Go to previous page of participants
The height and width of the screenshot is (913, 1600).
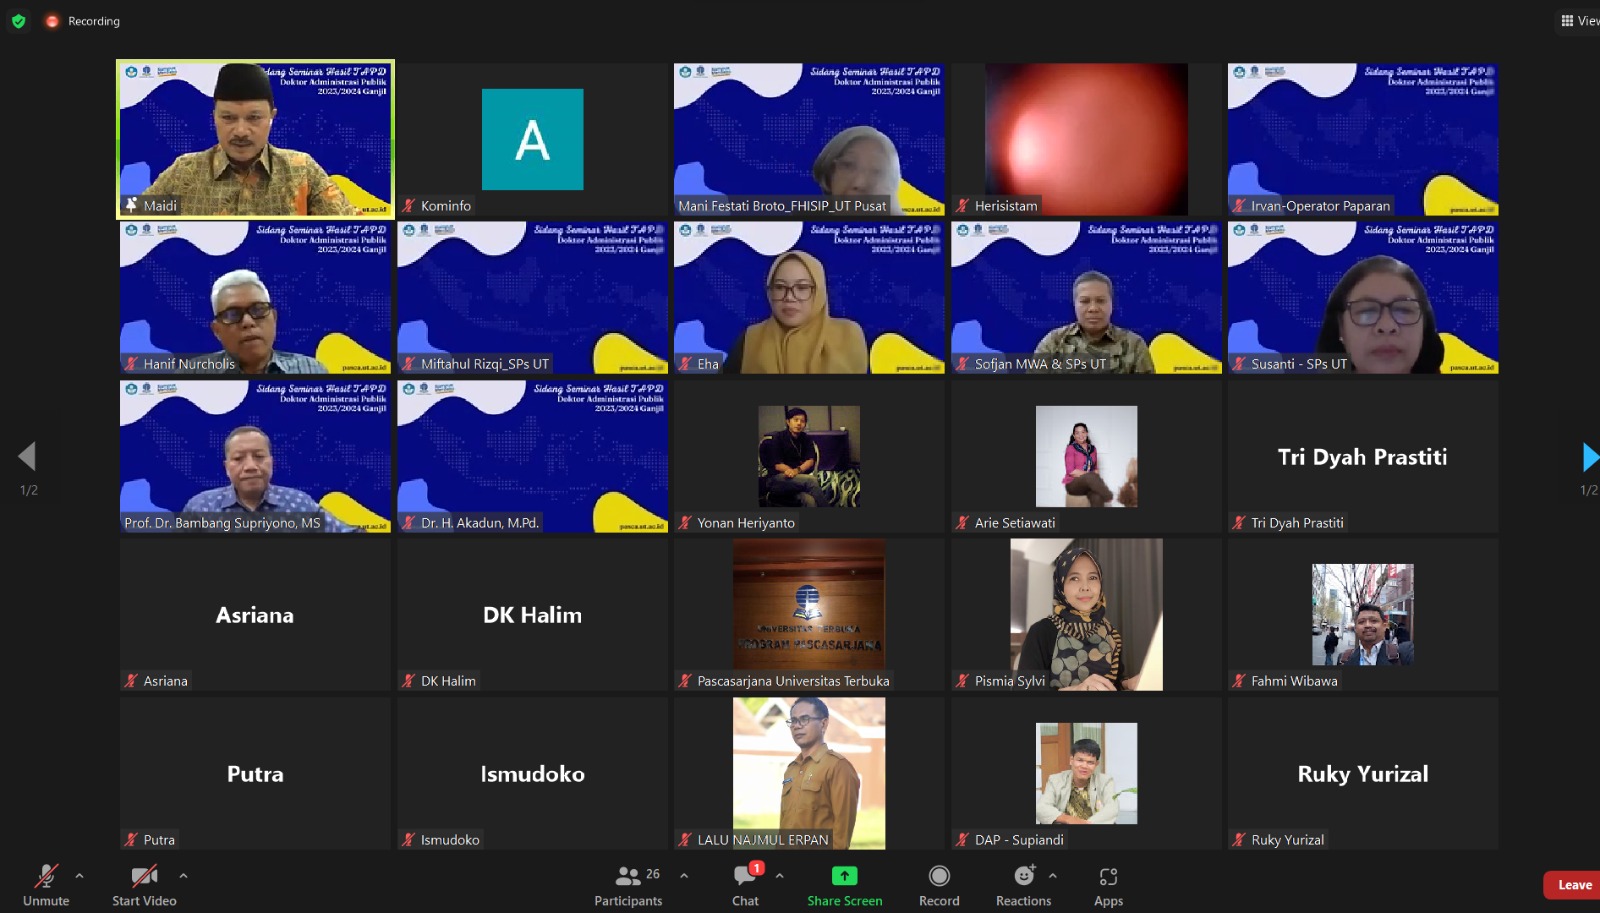coord(27,457)
